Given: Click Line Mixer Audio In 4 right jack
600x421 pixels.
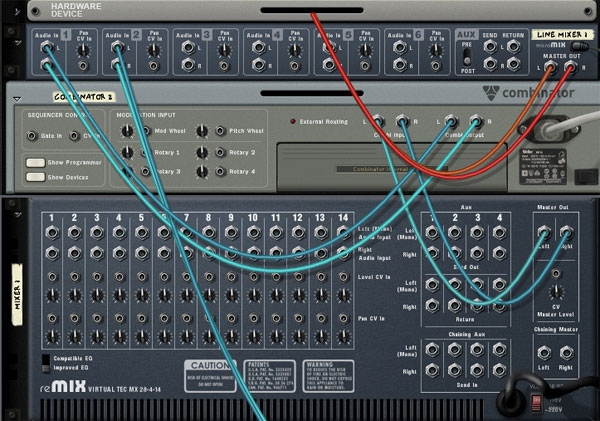Looking at the screenshot, I should 259,65.
